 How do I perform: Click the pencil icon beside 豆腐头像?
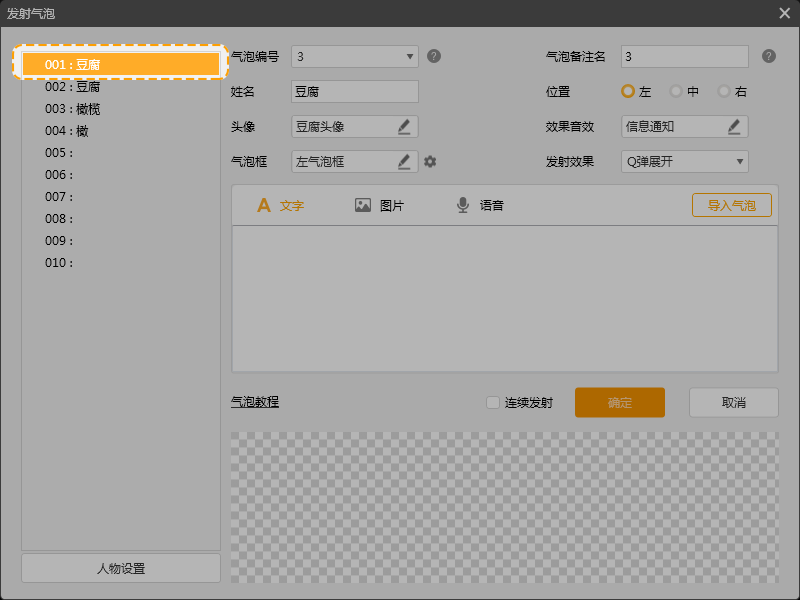click(x=404, y=126)
